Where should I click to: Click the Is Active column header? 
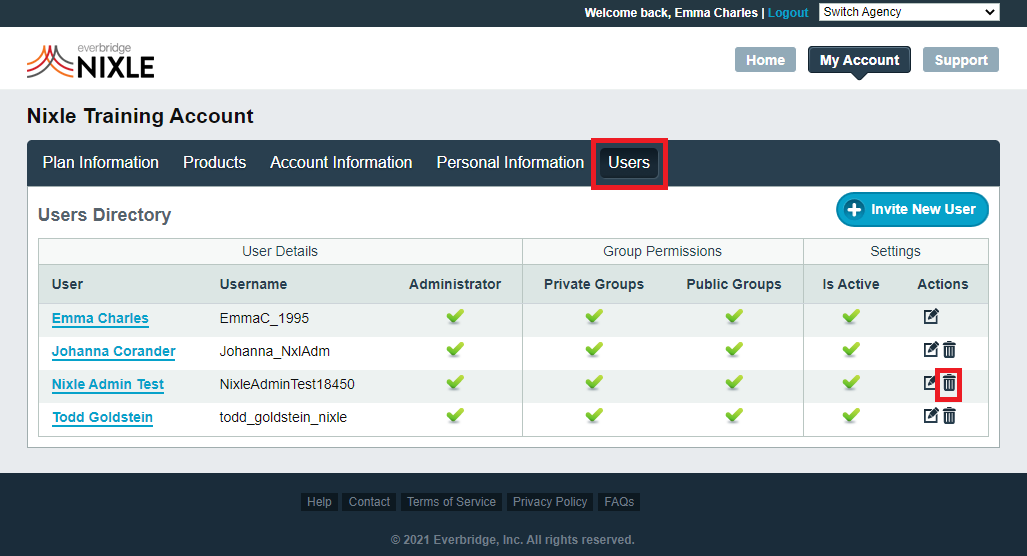tap(851, 284)
